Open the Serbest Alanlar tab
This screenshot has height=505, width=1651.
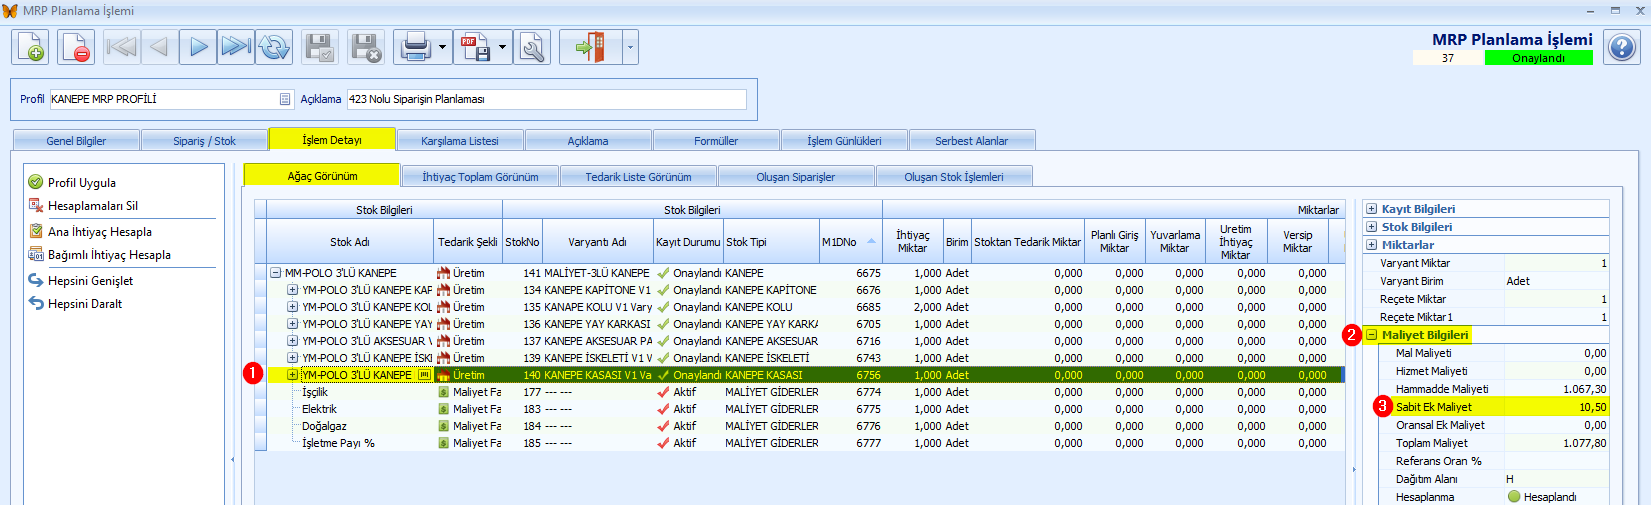[971, 141]
